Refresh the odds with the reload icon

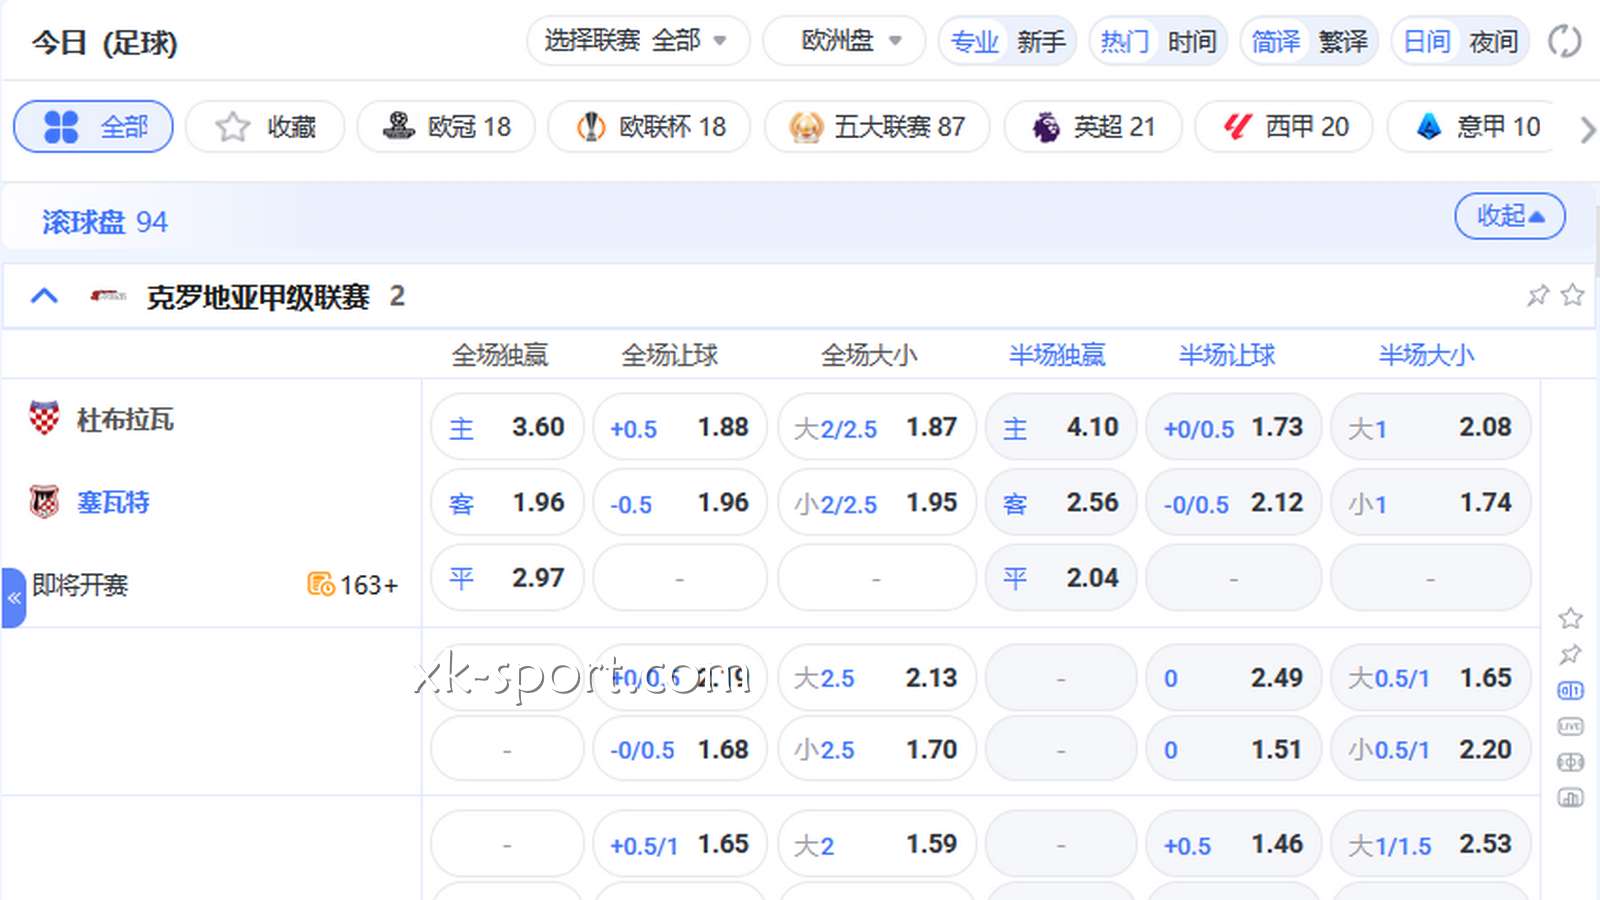coord(1565,42)
